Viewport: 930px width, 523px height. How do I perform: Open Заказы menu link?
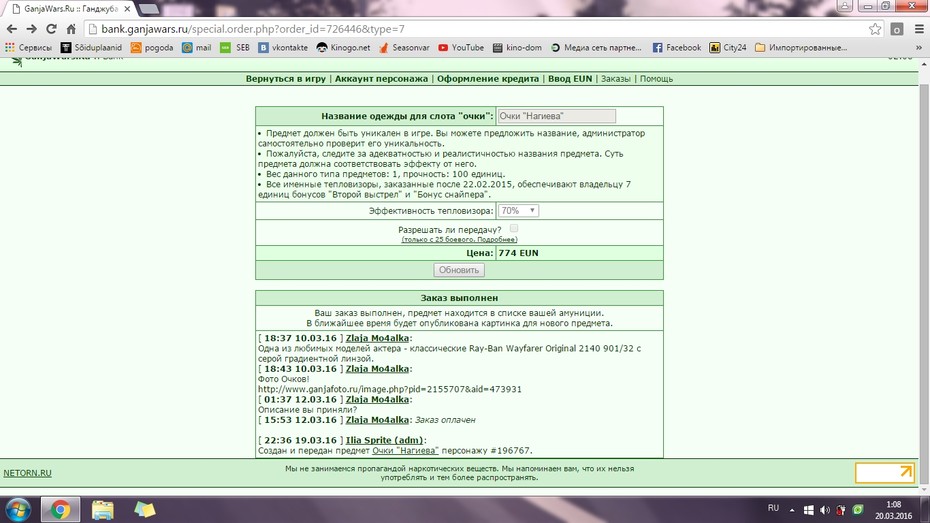tap(616, 78)
